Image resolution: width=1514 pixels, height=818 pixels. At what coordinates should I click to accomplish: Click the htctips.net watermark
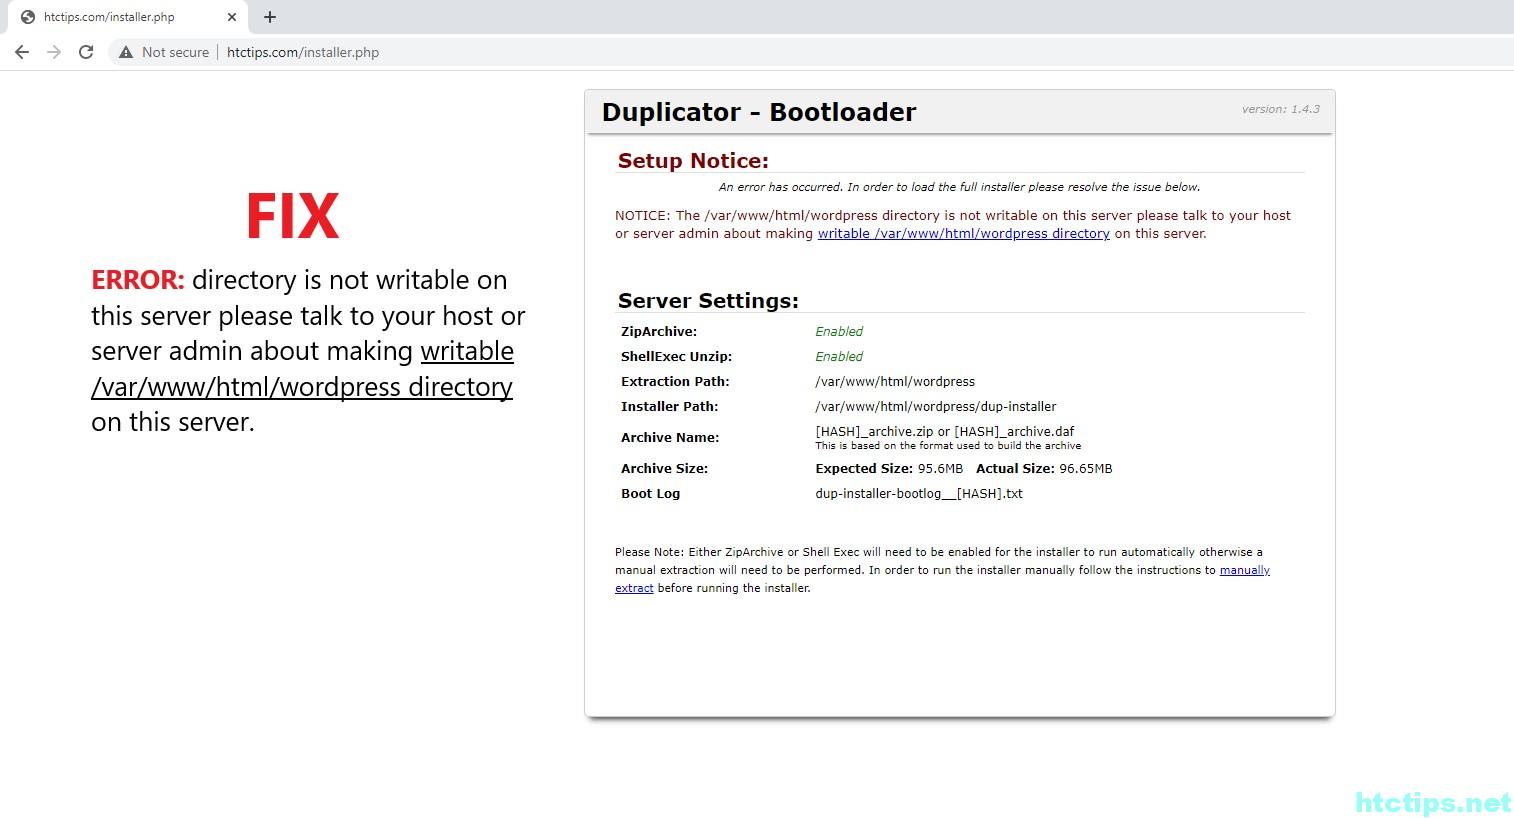click(x=1432, y=802)
